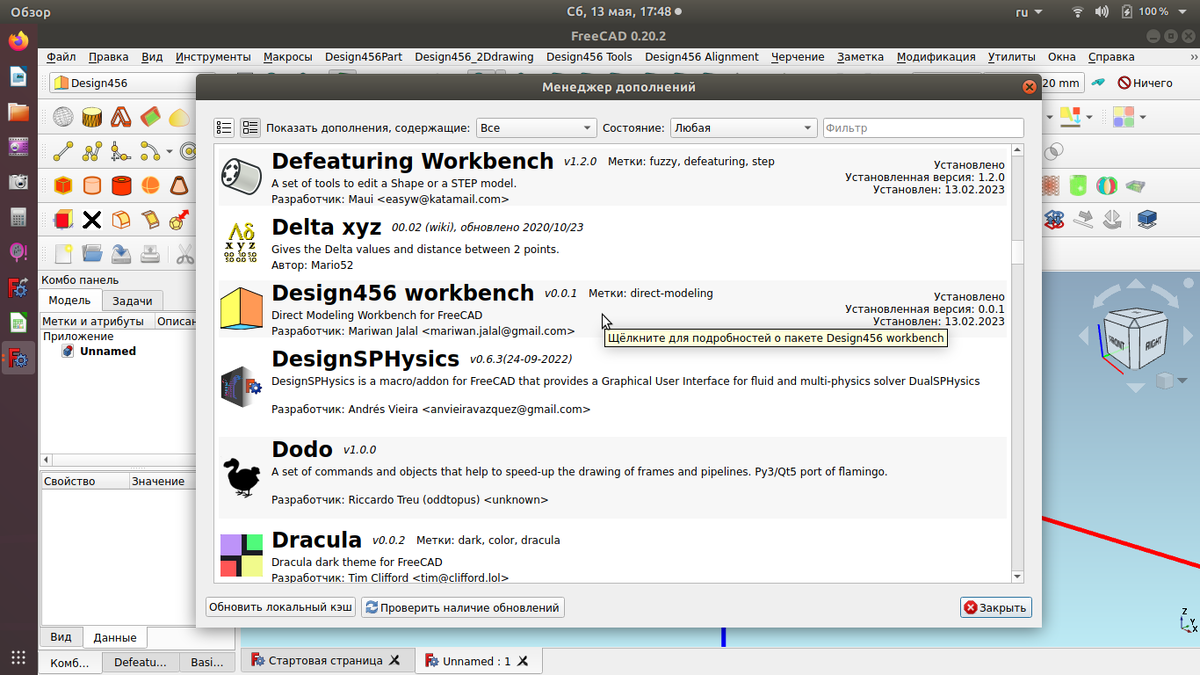
Task: Click the orange letter-A extrude icon
Action: click(121, 117)
